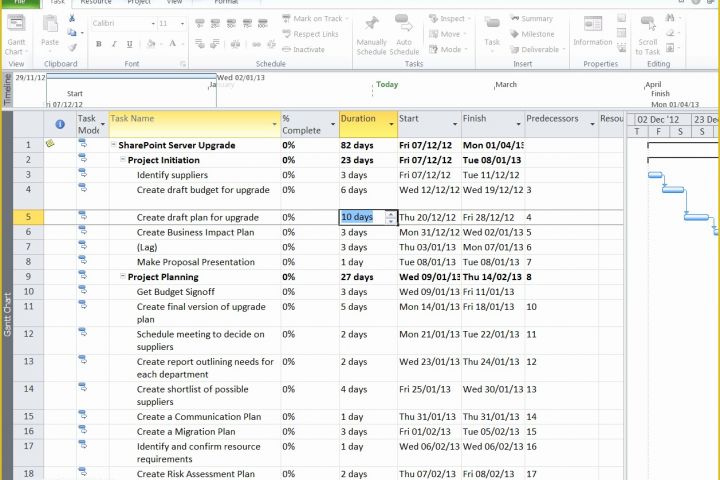Open the Move dropdown in Tasks group
This screenshot has width=720, height=480.
point(448,34)
